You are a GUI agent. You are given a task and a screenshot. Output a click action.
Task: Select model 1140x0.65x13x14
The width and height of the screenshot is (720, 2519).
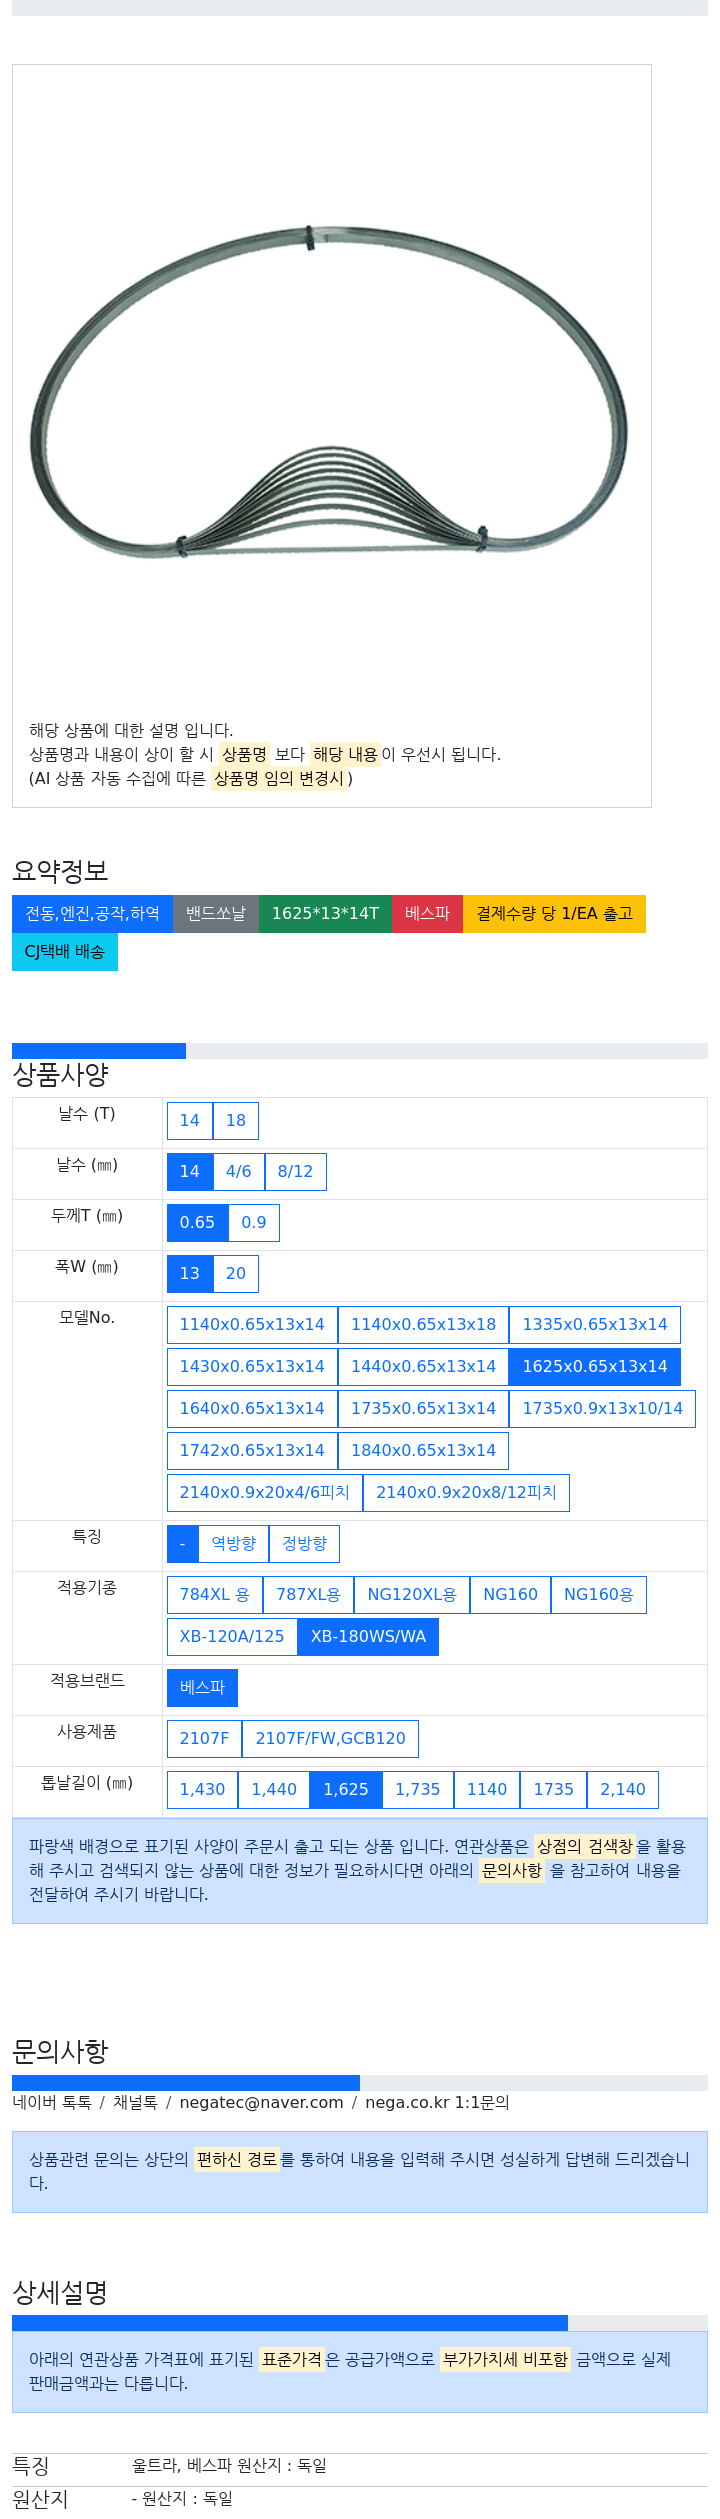(x=252, y=1324)
